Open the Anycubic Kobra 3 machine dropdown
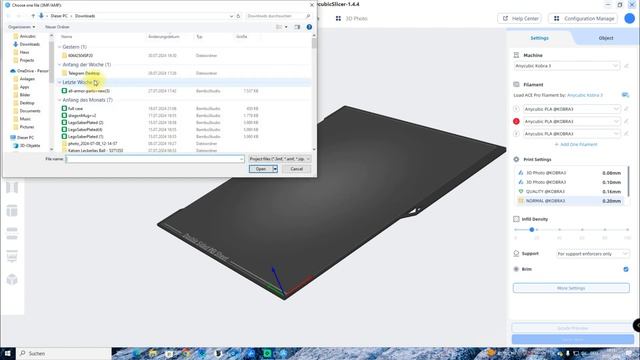This screenshot has width=640, height=360. pos(567,66)
